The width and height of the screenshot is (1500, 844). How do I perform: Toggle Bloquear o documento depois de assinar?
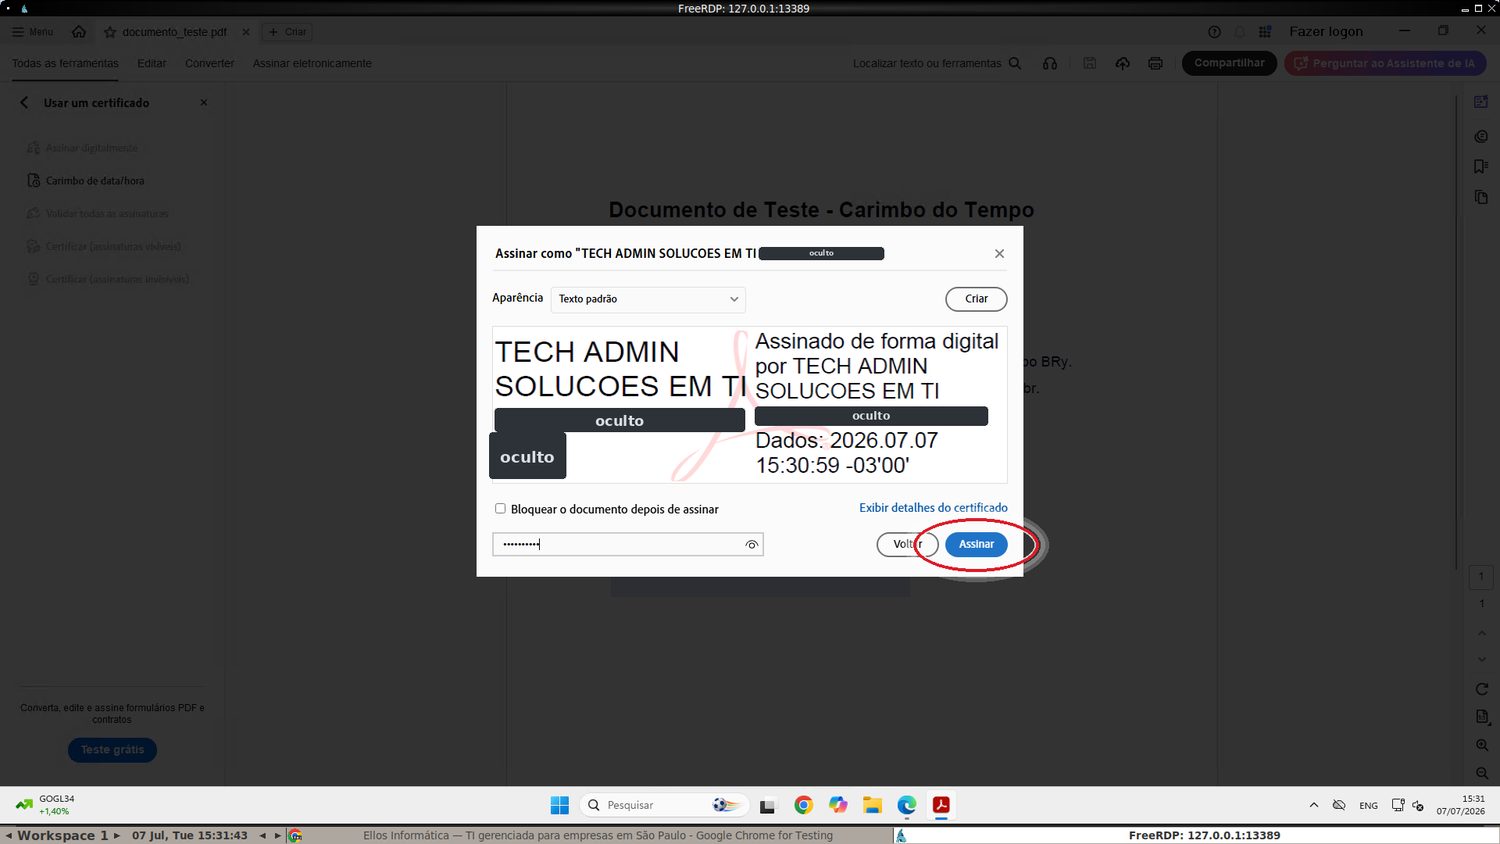500,509
